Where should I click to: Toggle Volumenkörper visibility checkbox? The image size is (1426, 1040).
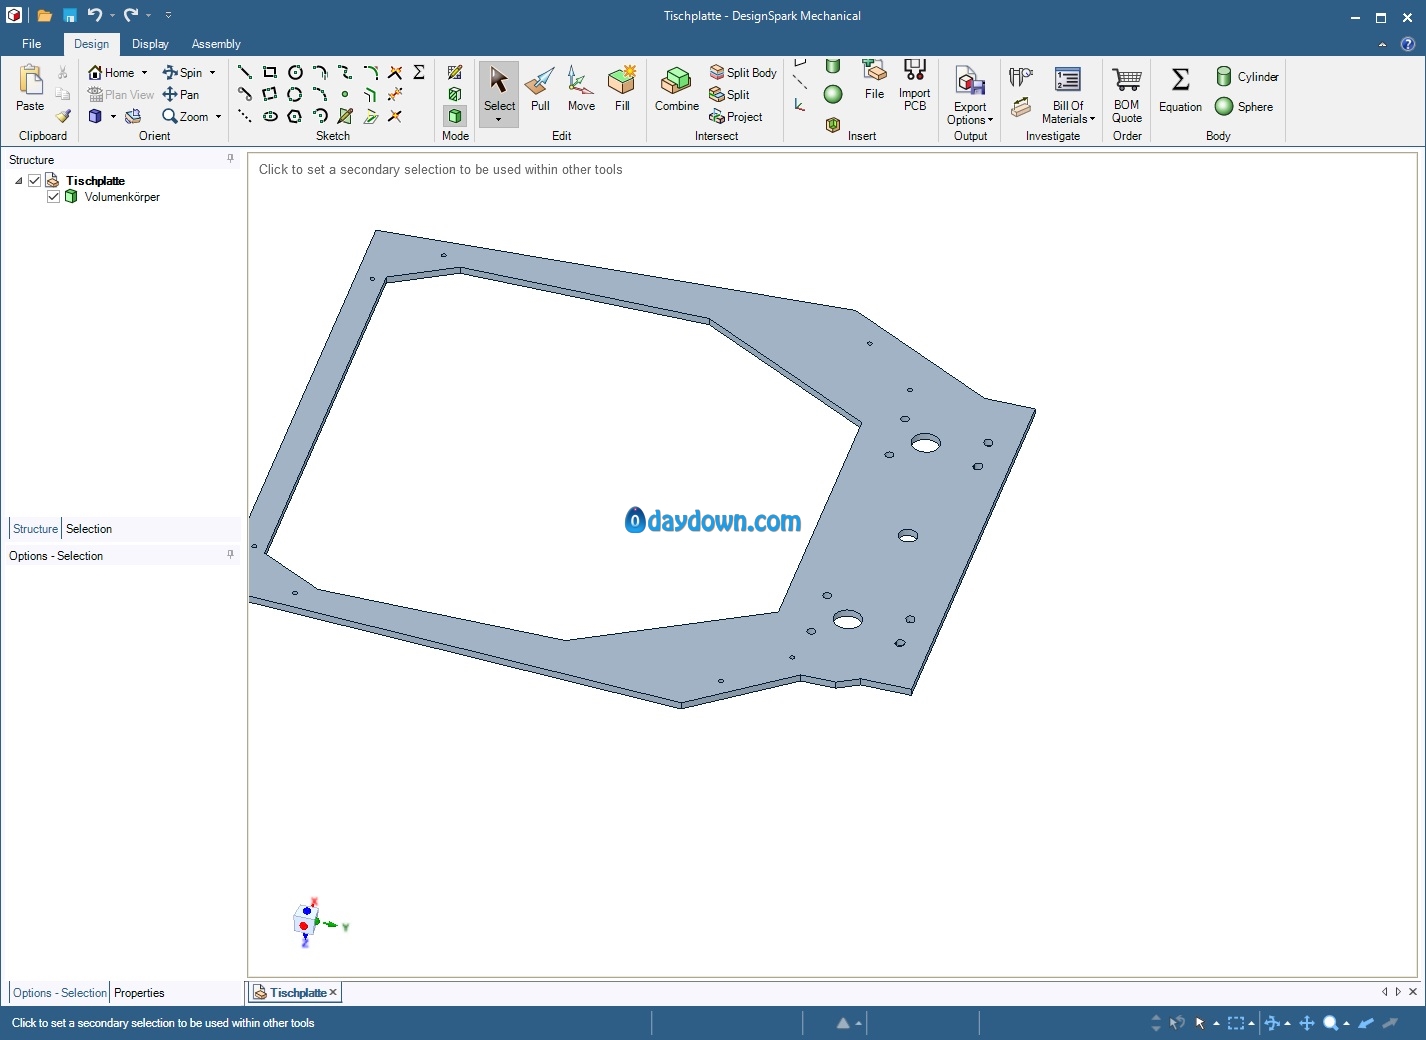[x=54, y=197]
